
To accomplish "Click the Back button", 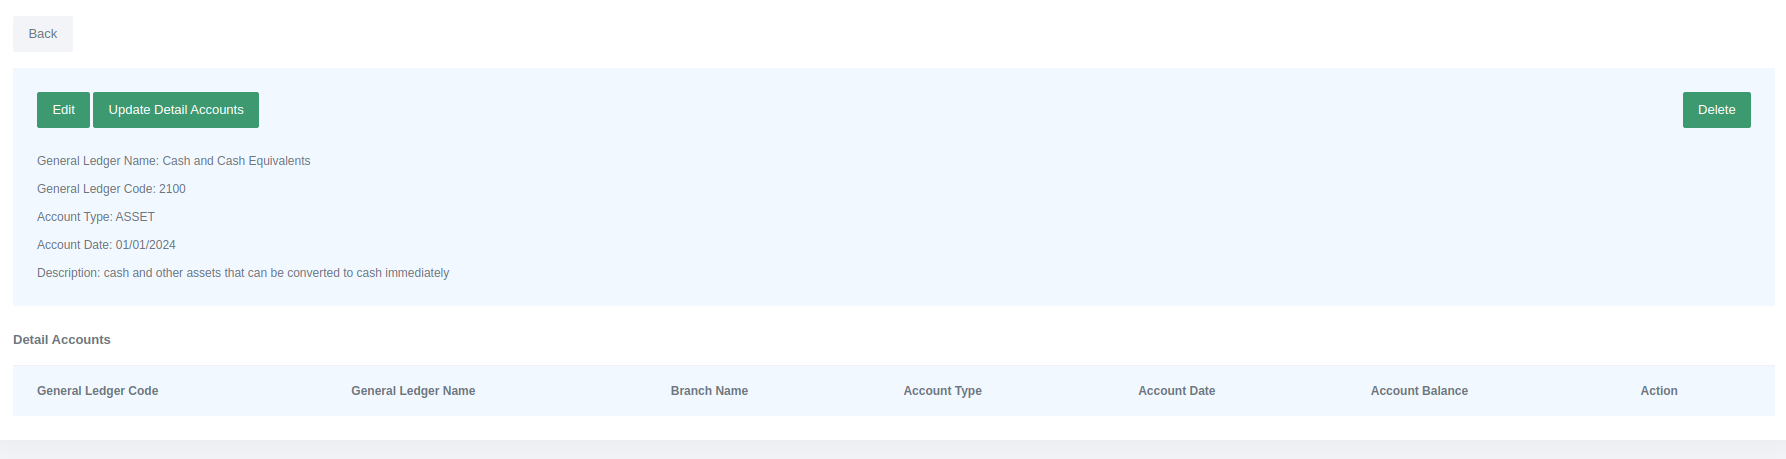I will pyautogui.click(x=43, y=34).
